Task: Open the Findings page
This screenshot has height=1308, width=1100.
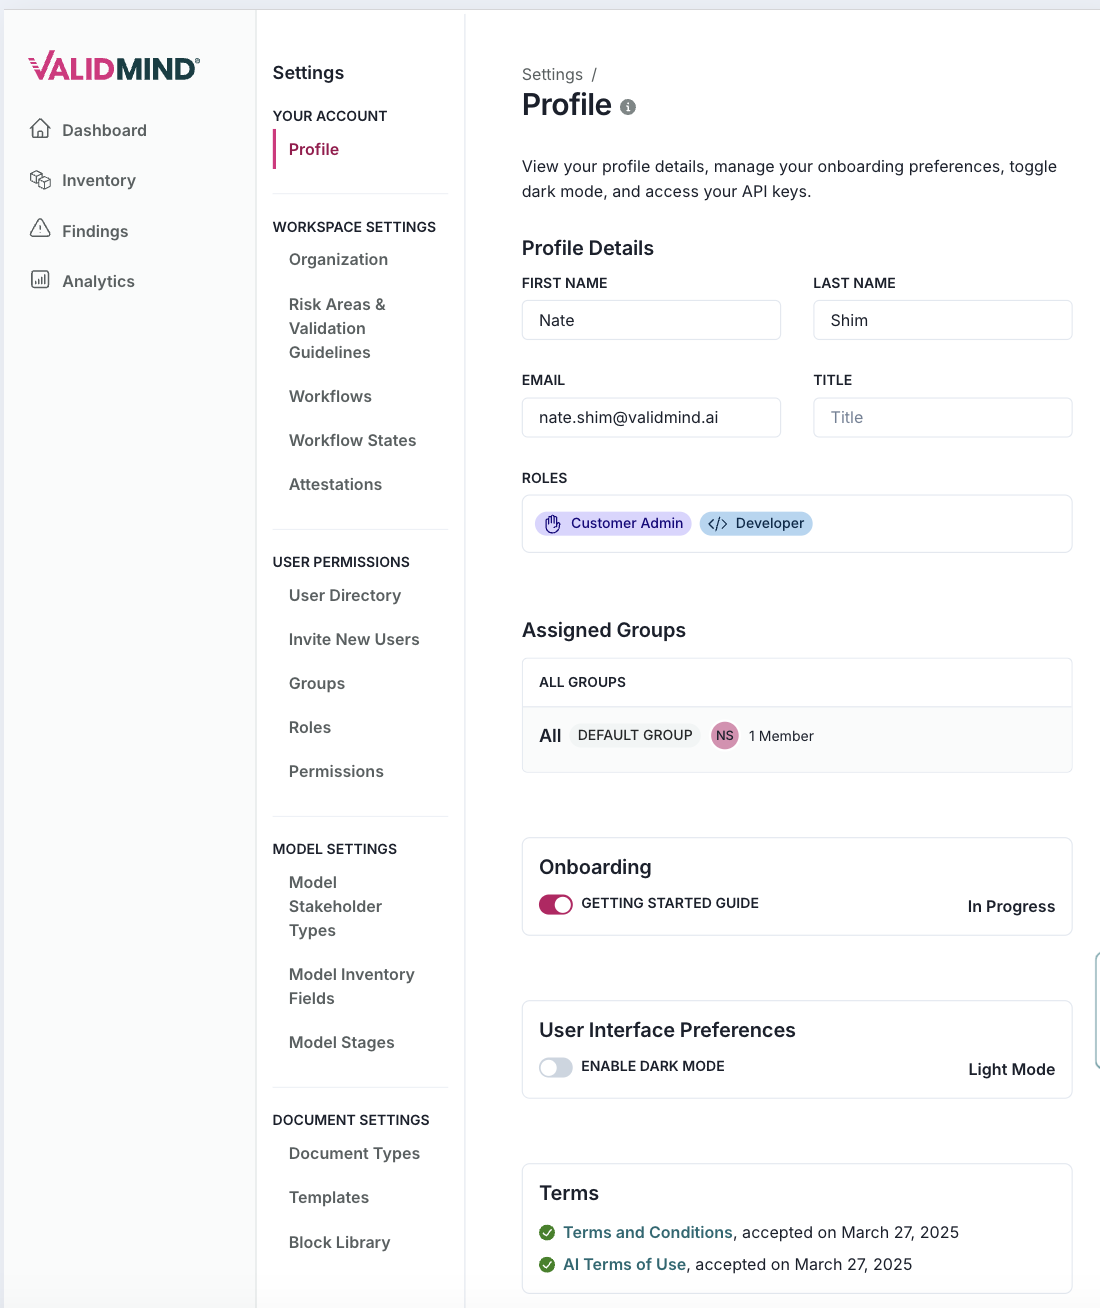Action: (94, 231)
